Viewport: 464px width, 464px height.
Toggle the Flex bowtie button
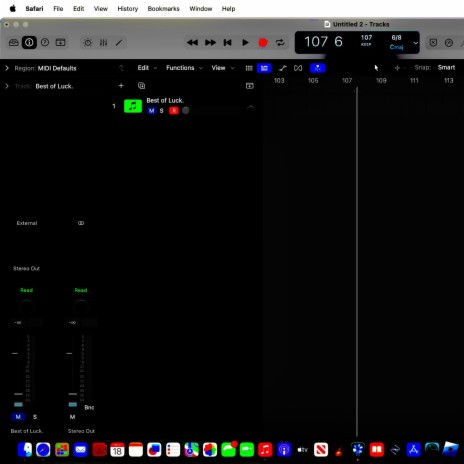coord(298,68)
